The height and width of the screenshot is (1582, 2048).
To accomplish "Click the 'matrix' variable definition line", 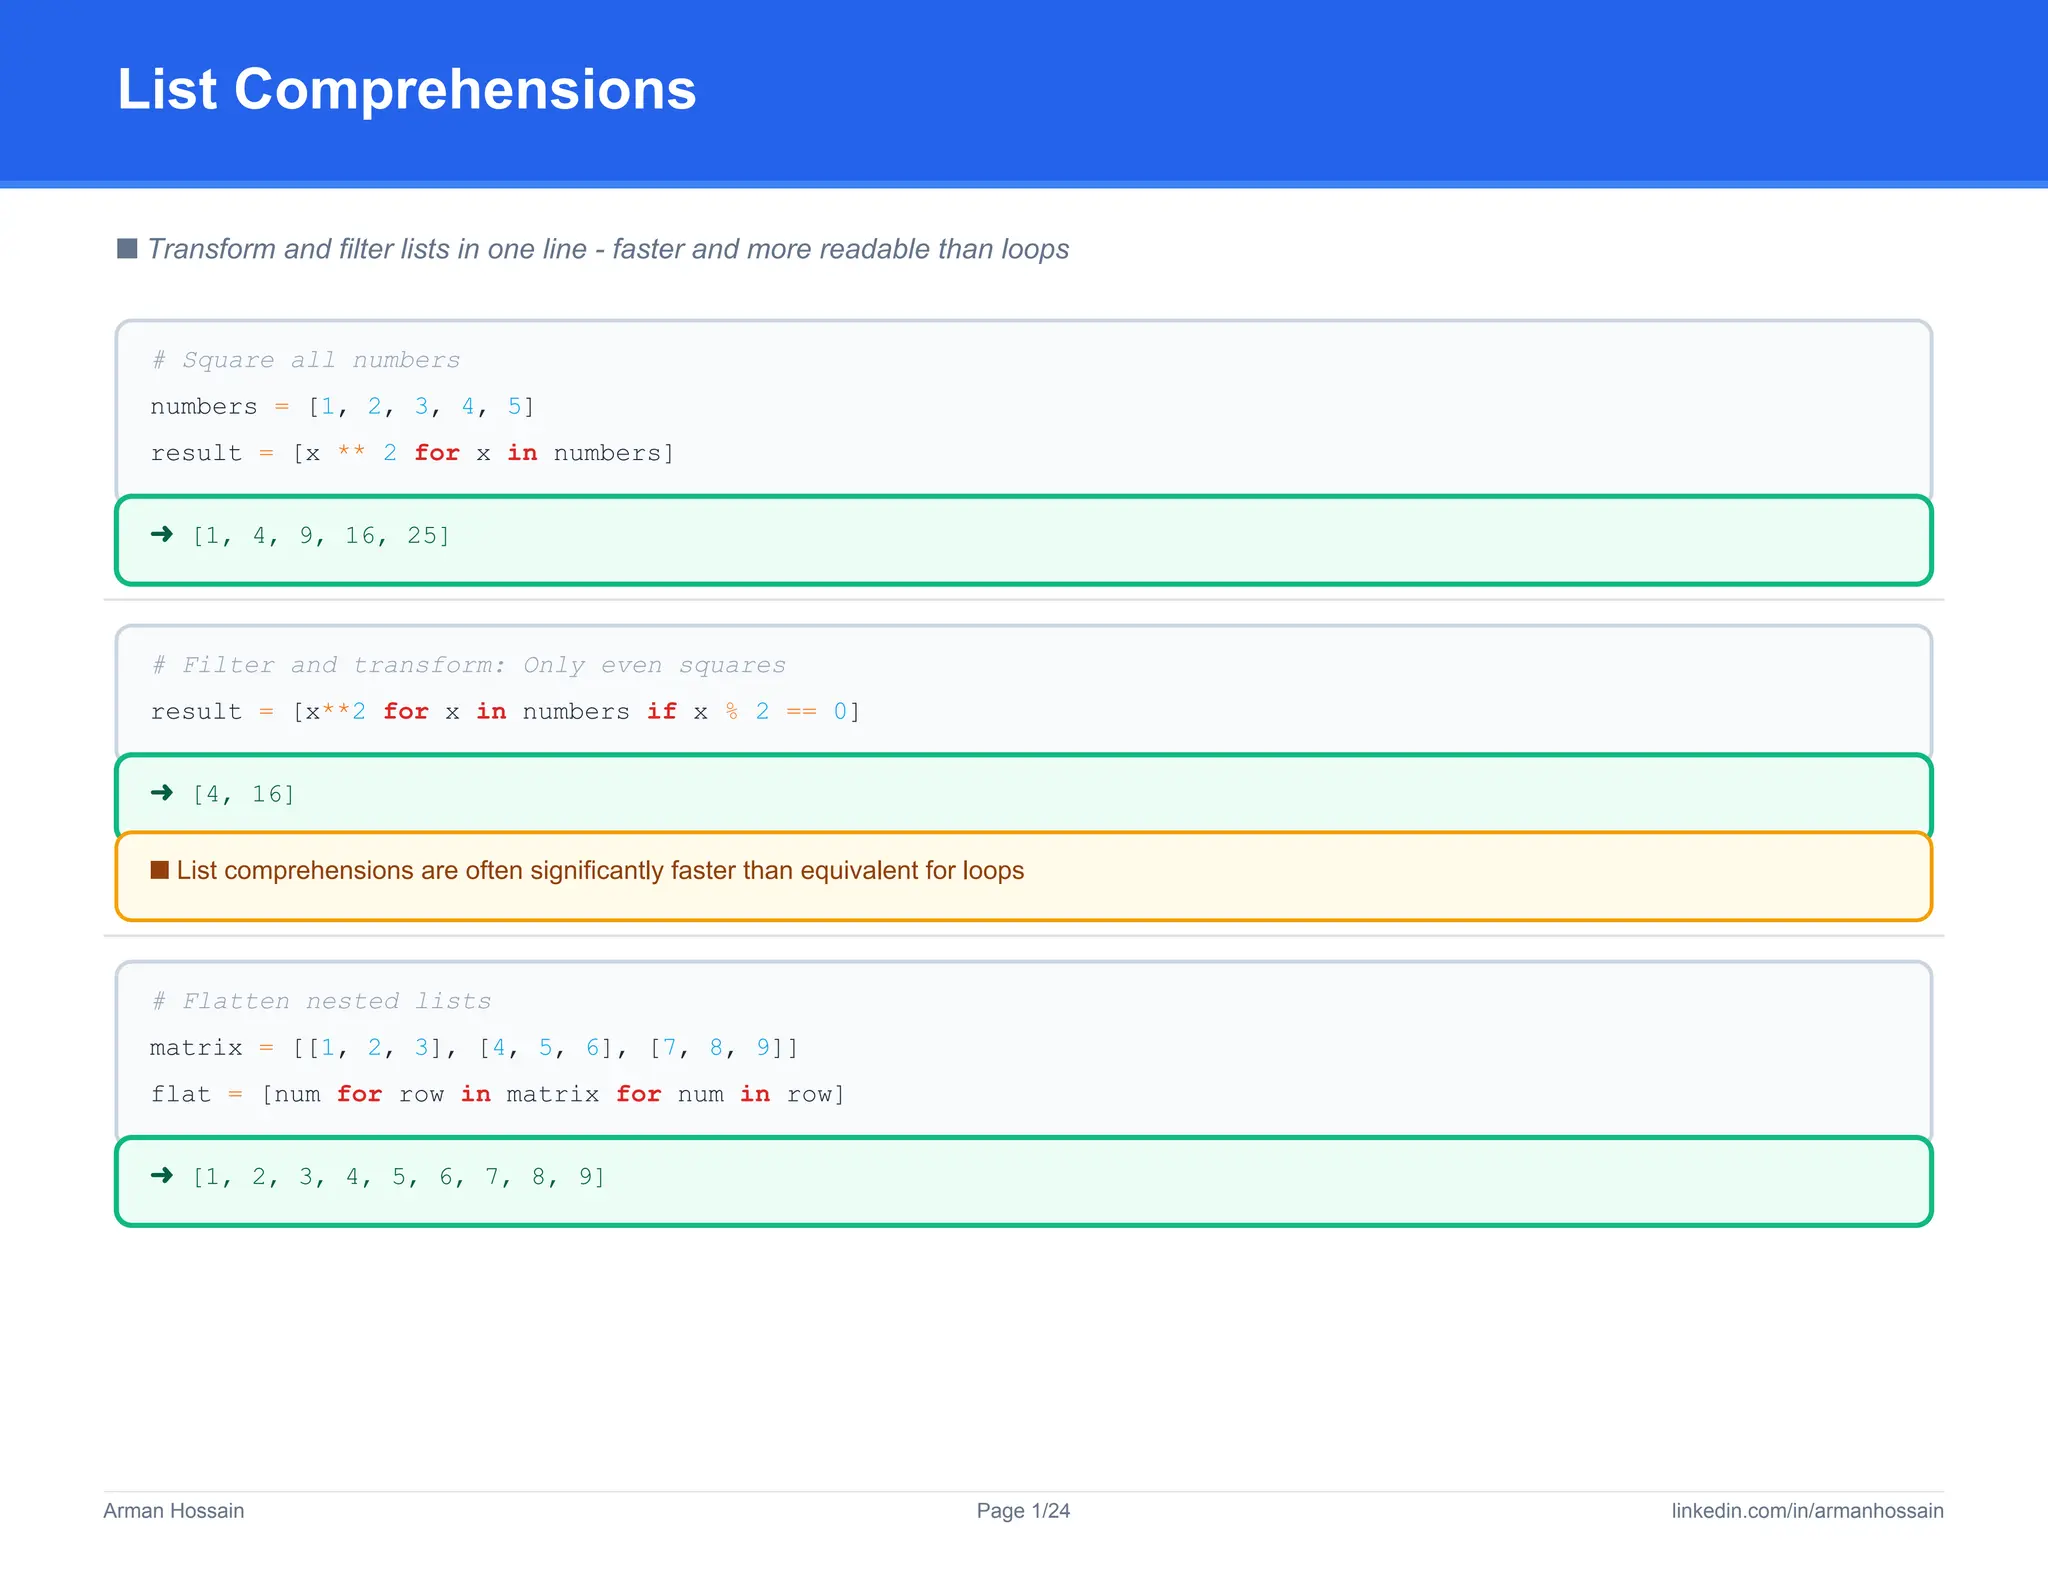I will [473, 1047].
